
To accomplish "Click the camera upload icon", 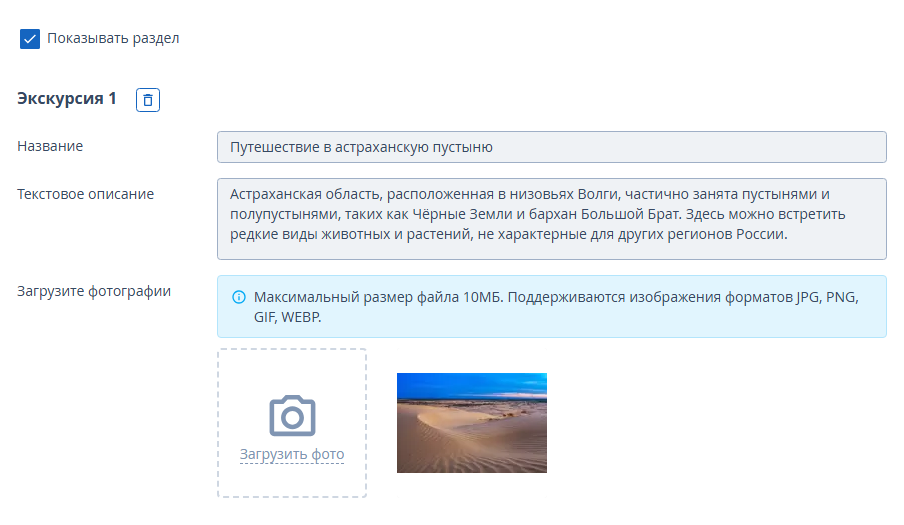I will click(292, 416).
